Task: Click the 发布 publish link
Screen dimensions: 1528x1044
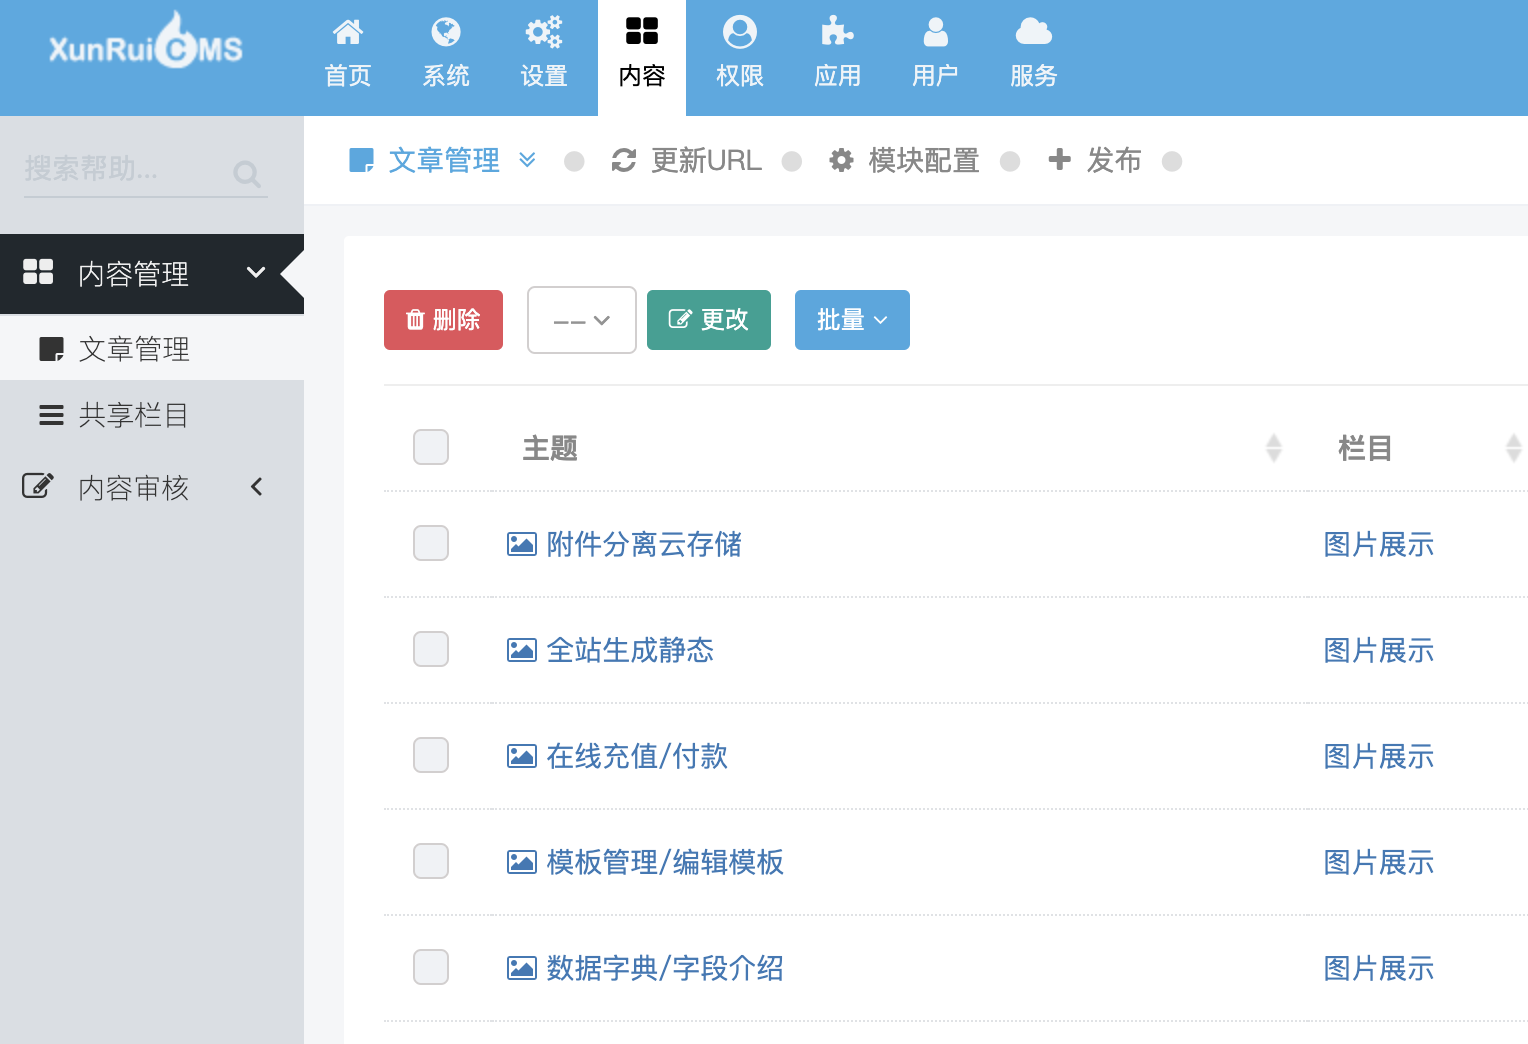Action: tap(1114, 160)
